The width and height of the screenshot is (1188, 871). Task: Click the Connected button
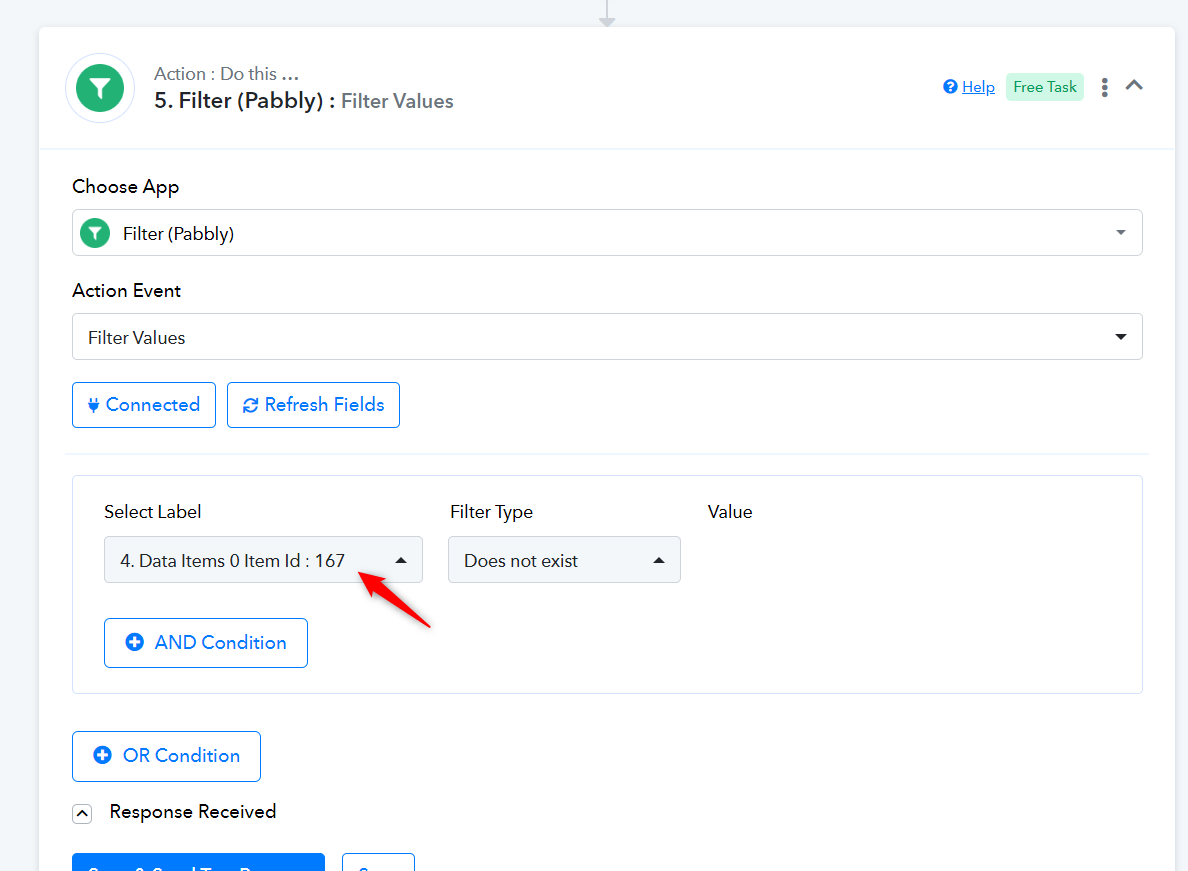(144, 405)
